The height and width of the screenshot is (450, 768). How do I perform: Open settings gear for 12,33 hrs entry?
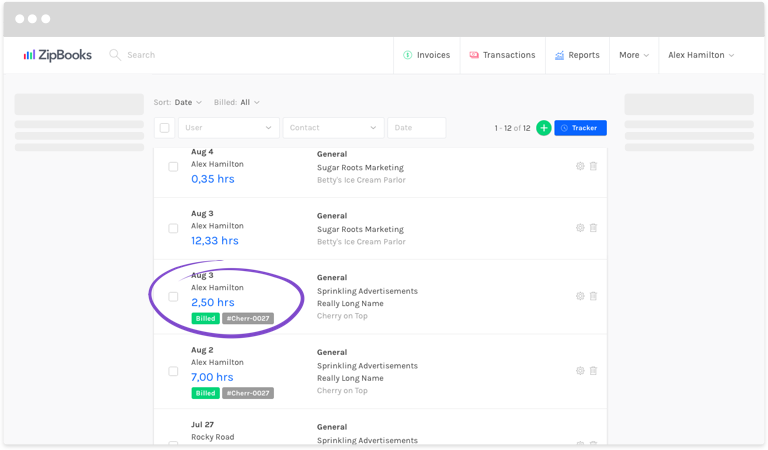580,228
